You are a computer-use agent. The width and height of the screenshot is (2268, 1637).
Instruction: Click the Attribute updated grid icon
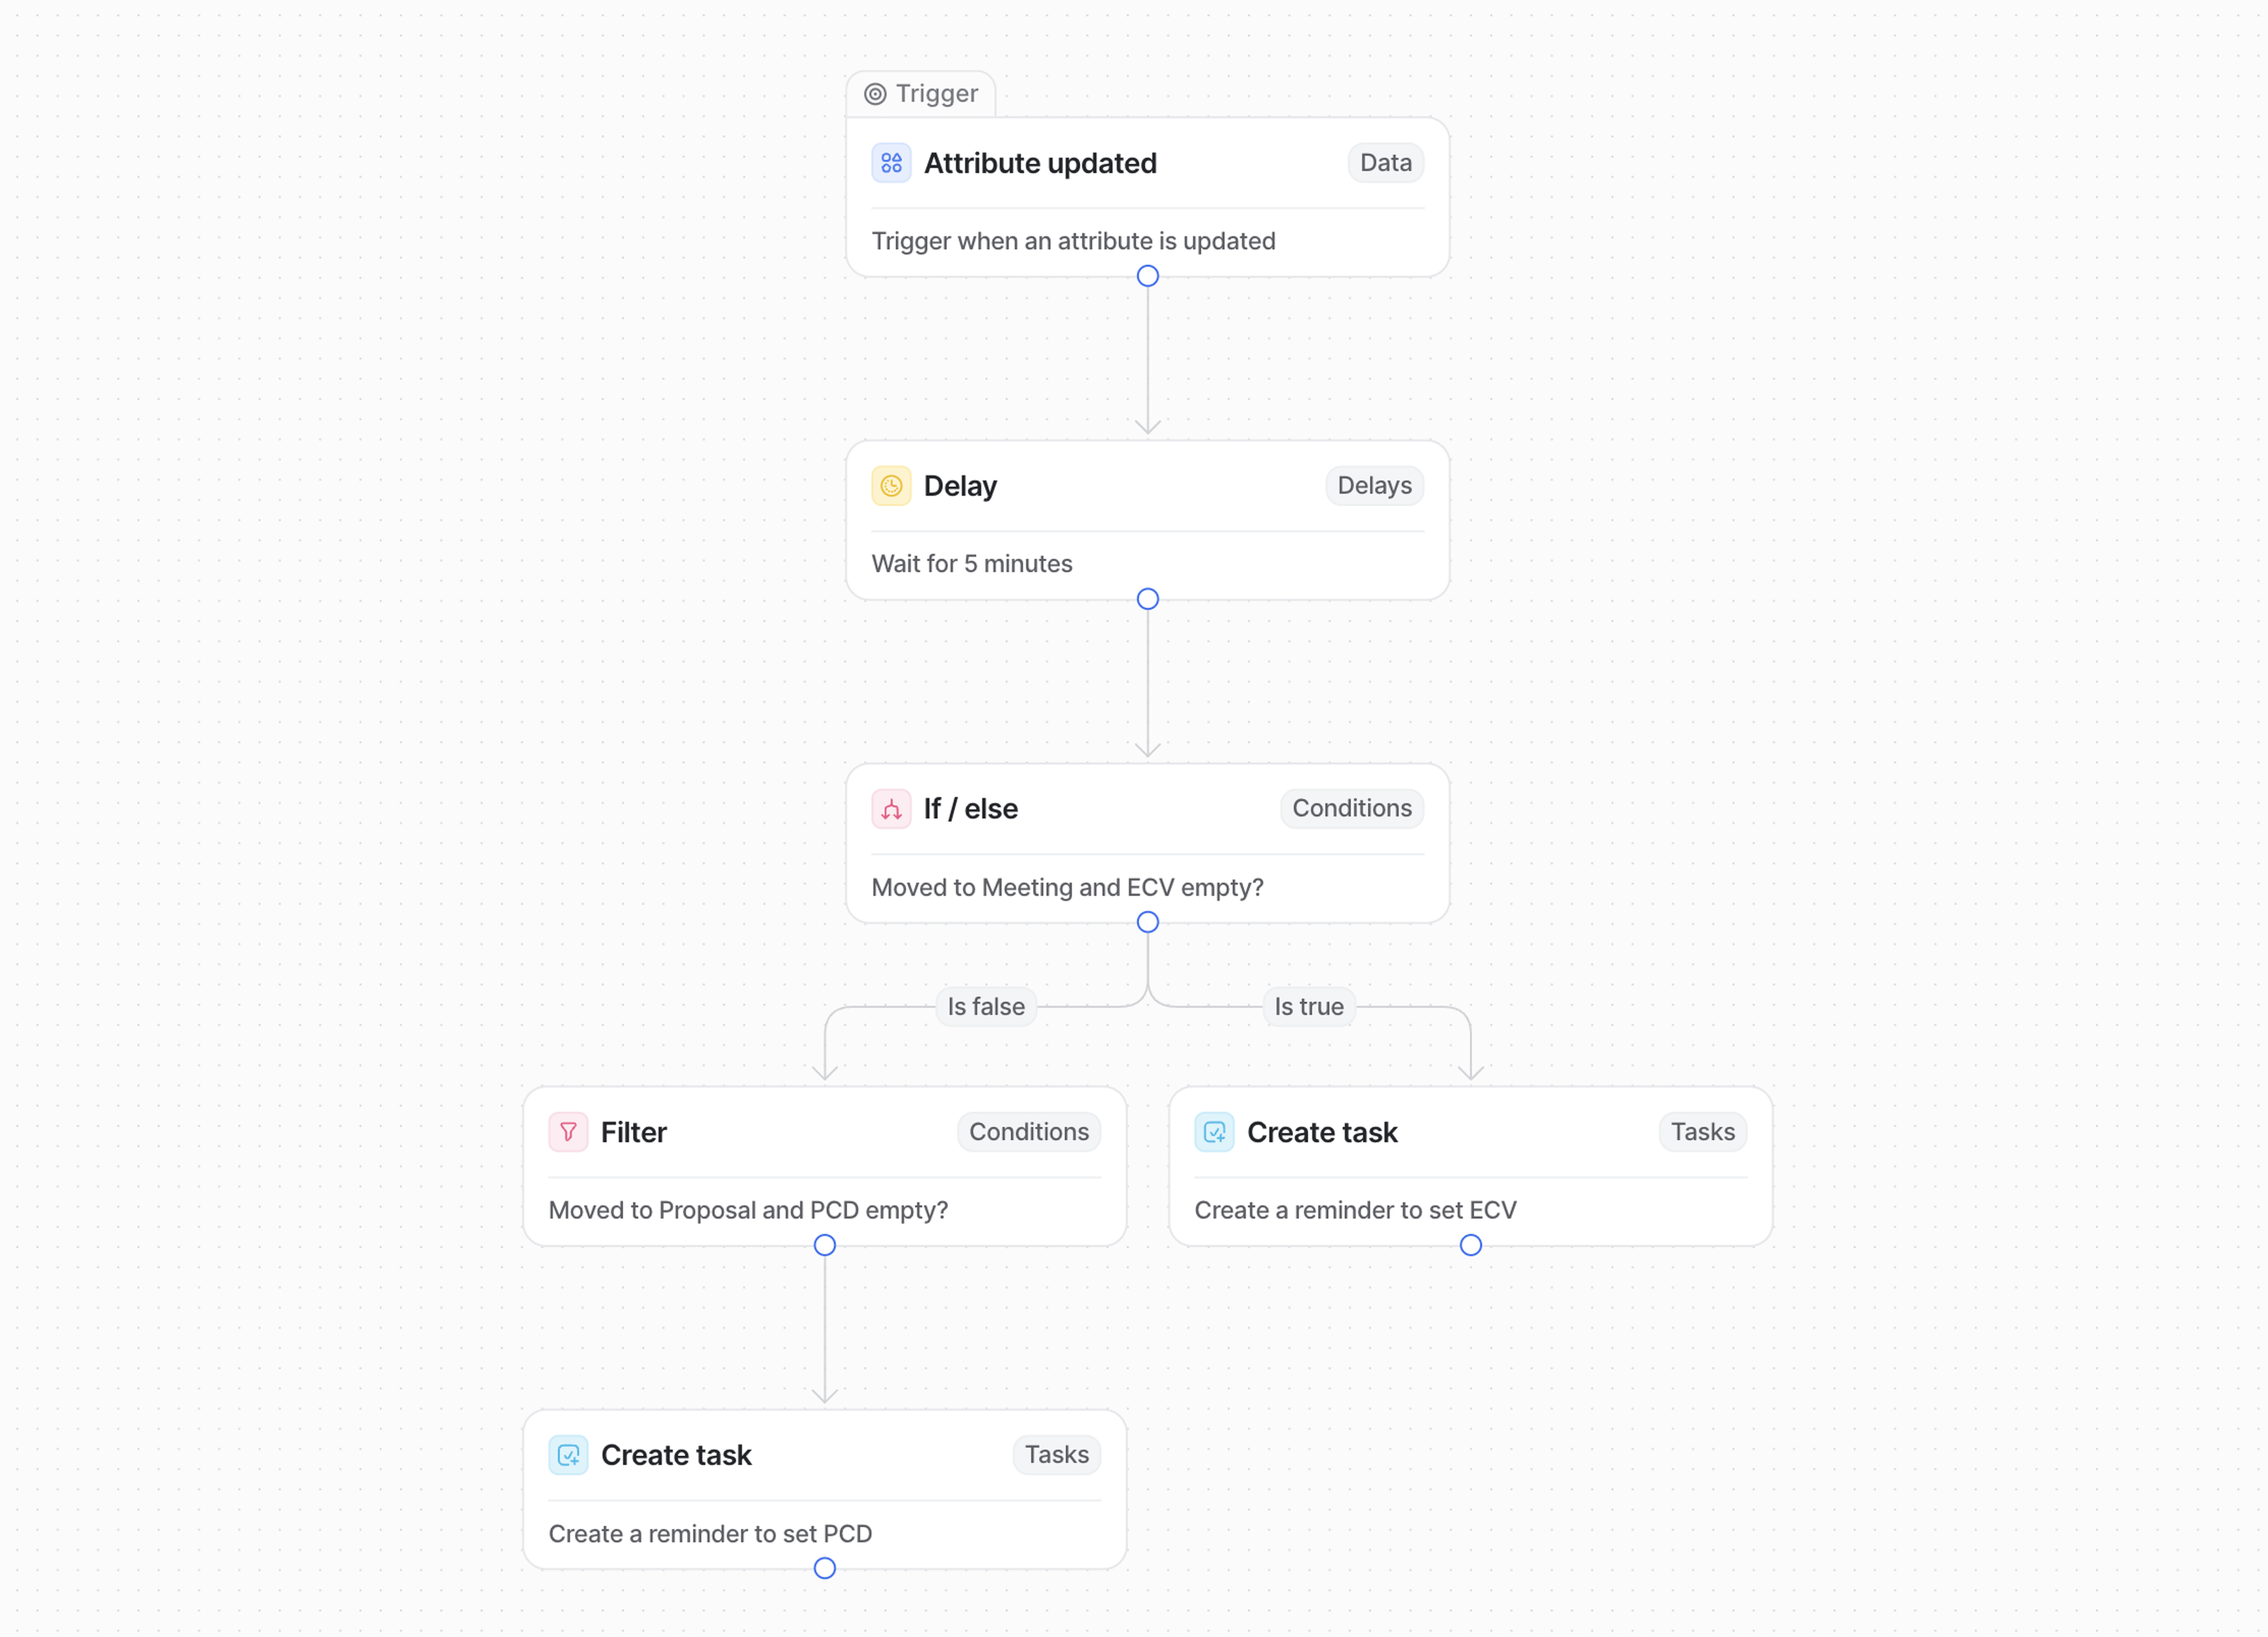pos(891,163)
